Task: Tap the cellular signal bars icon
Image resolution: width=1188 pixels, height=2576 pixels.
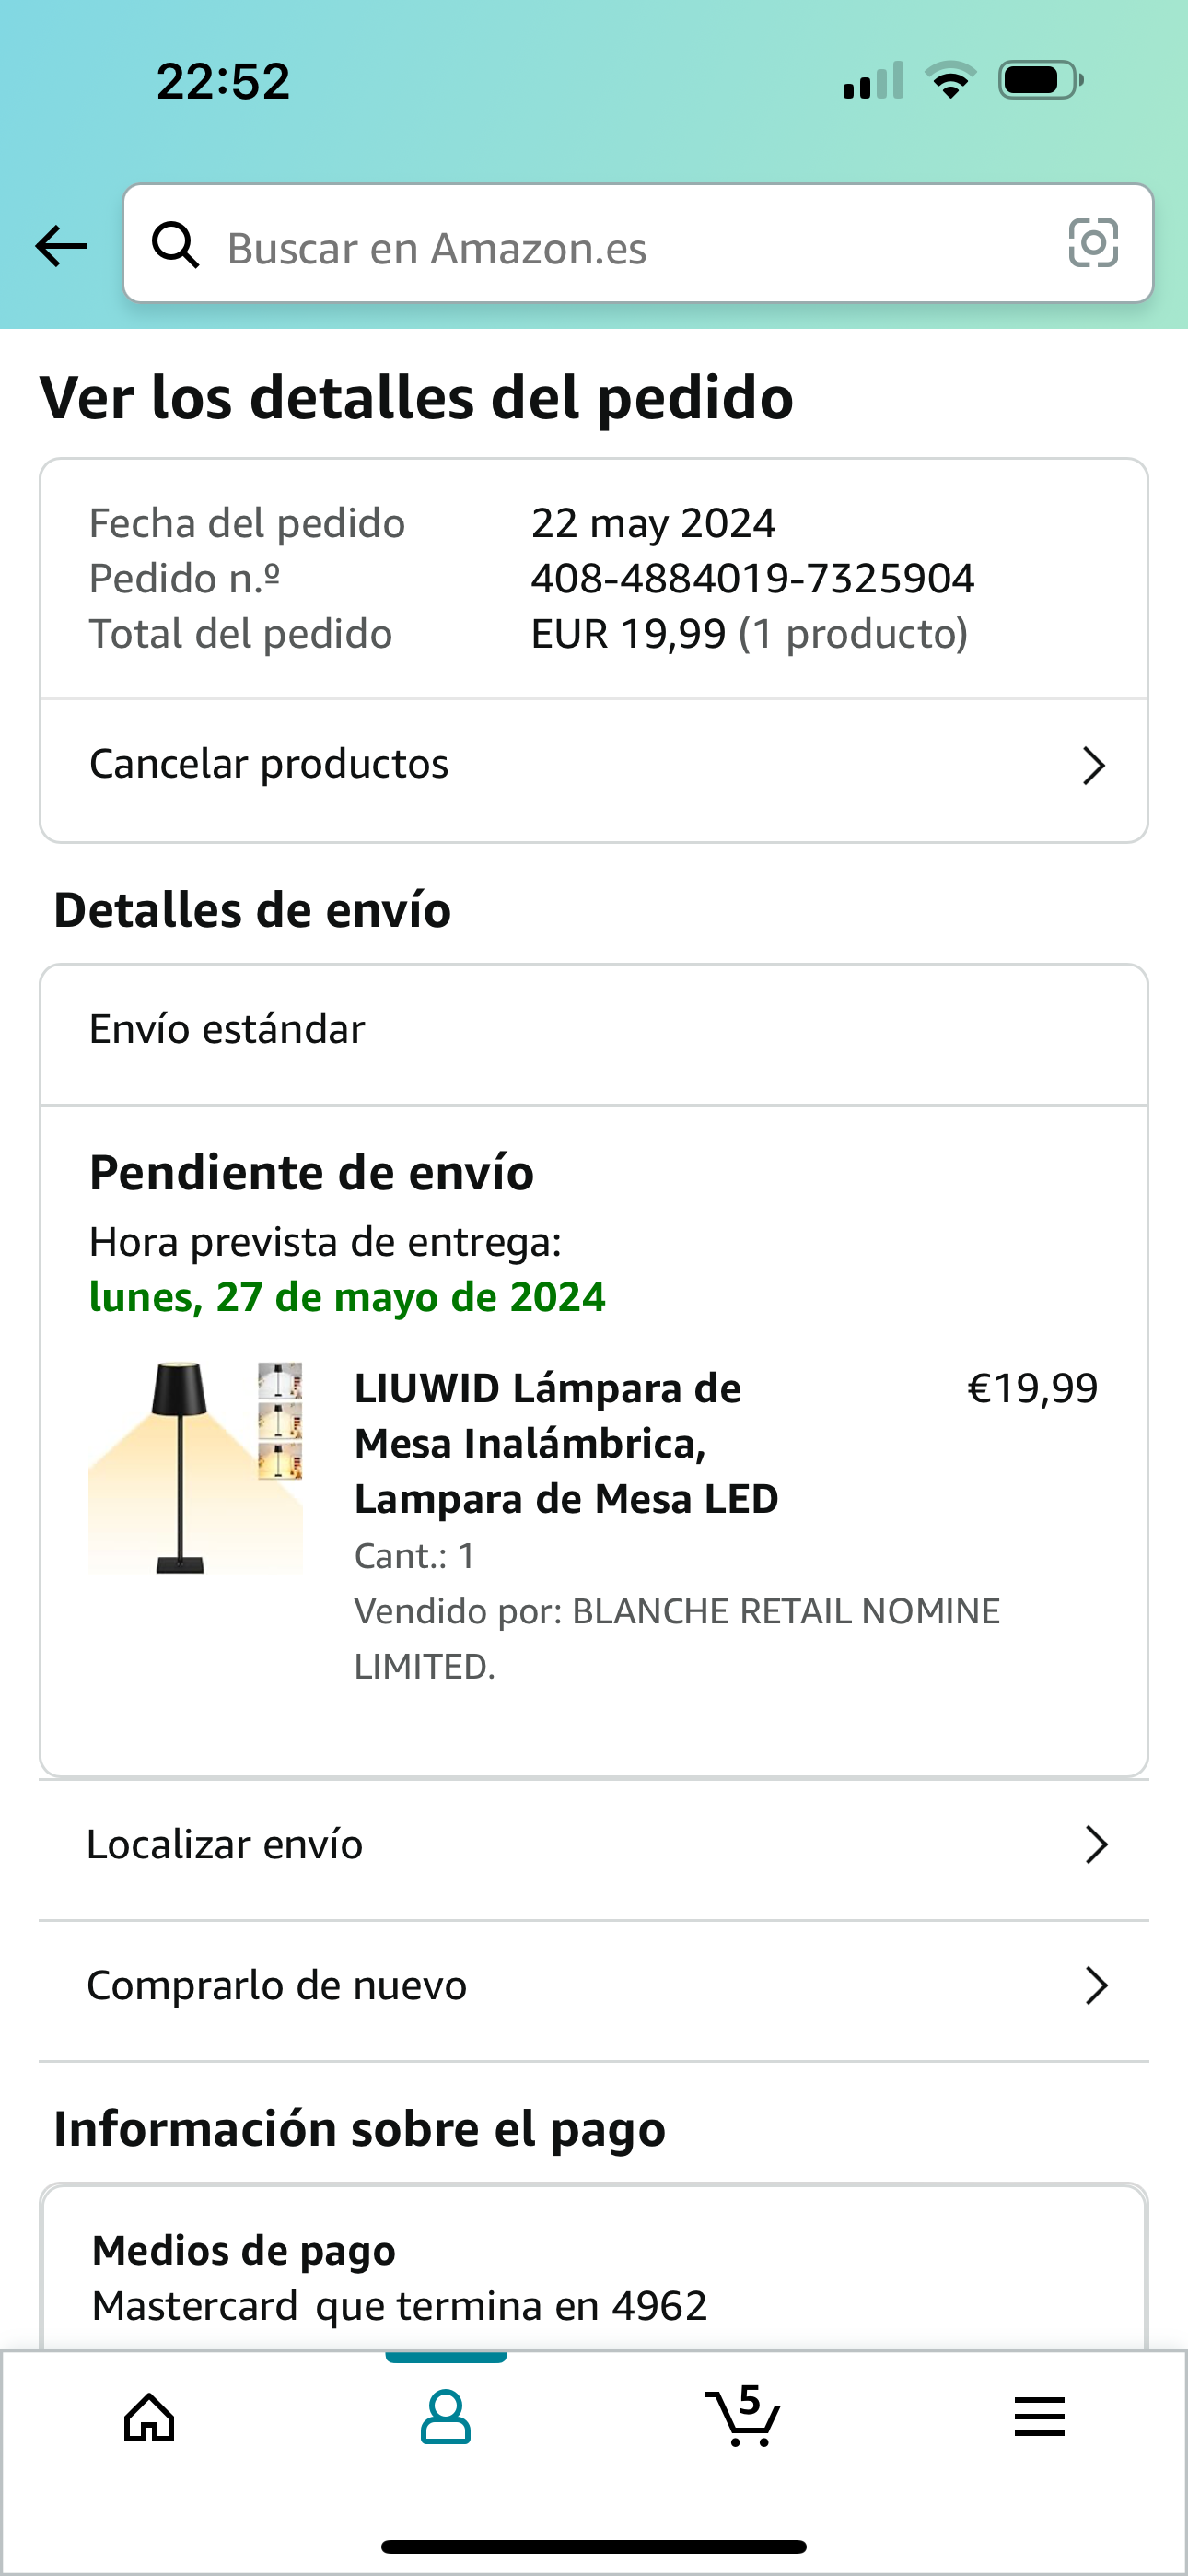Action: point(873,81)
